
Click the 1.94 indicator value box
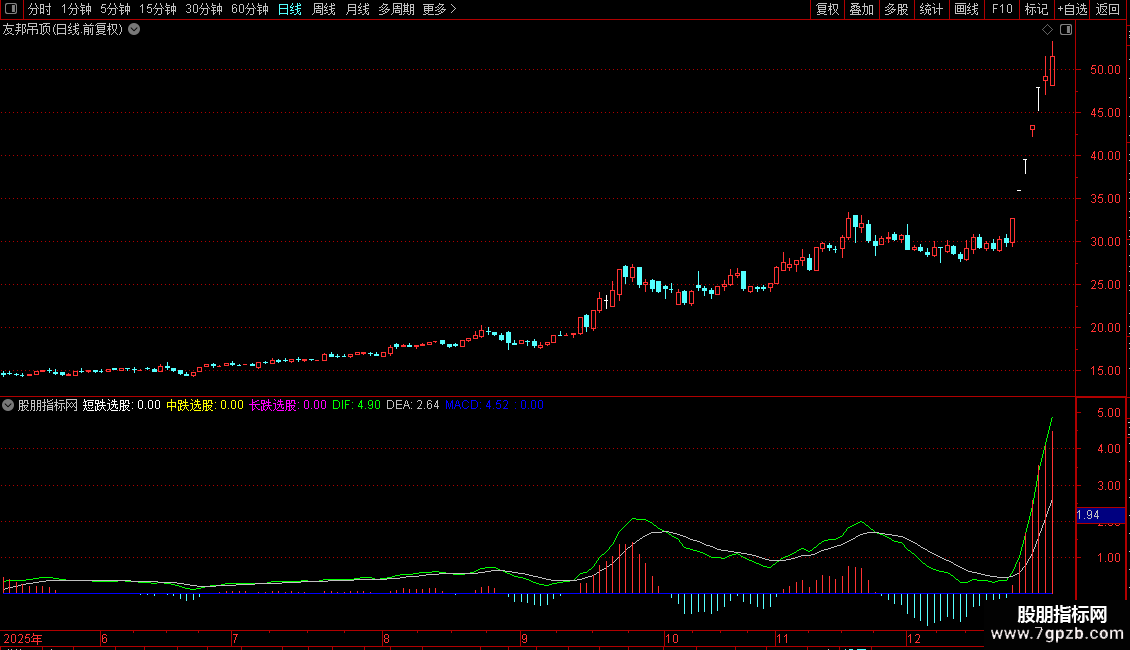1100,515
